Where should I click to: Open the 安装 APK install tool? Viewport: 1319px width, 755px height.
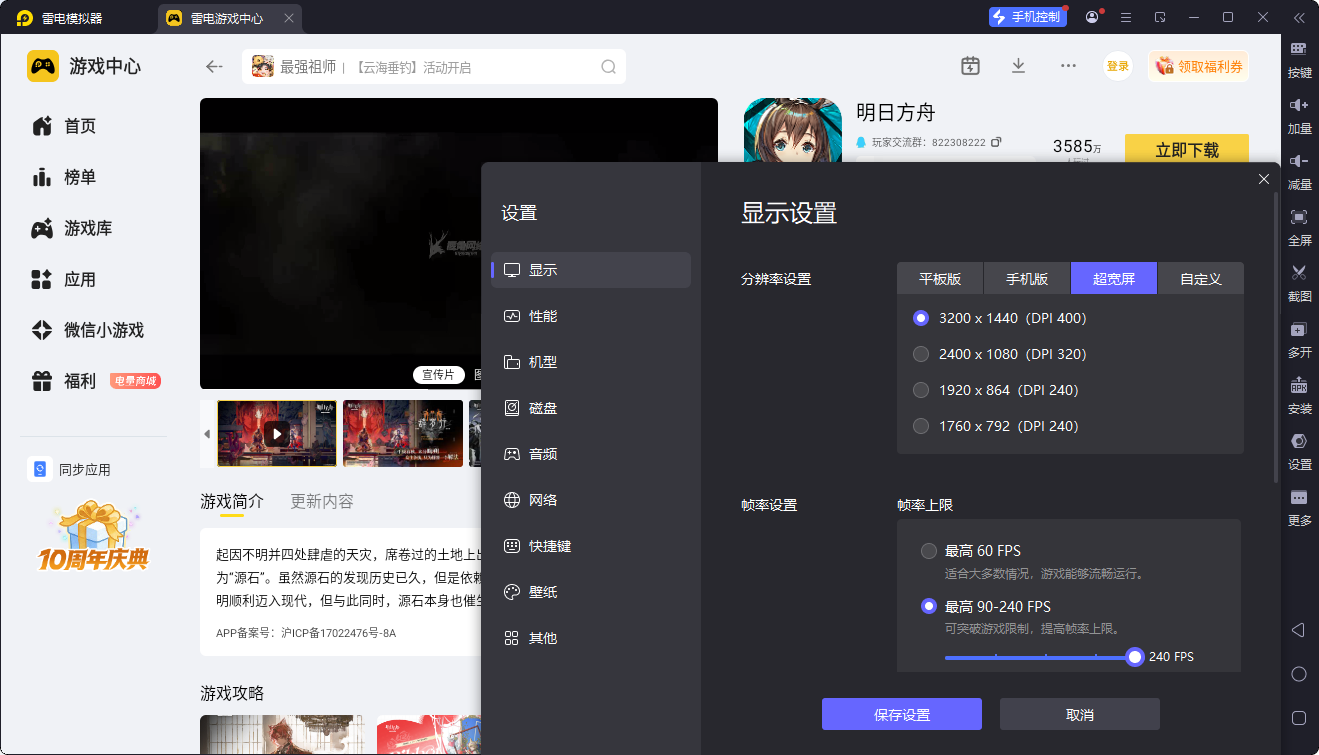[1299, 396]
